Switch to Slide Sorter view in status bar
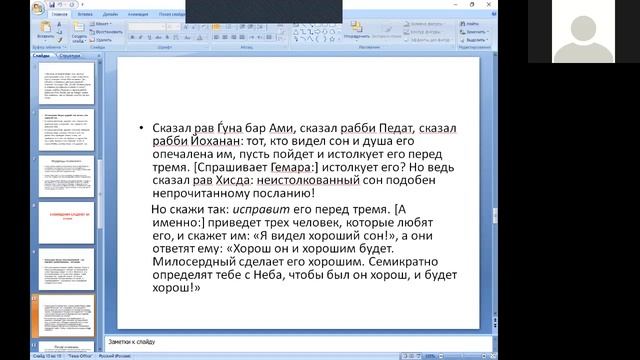640x360 pixels. [x=411, y=356]
